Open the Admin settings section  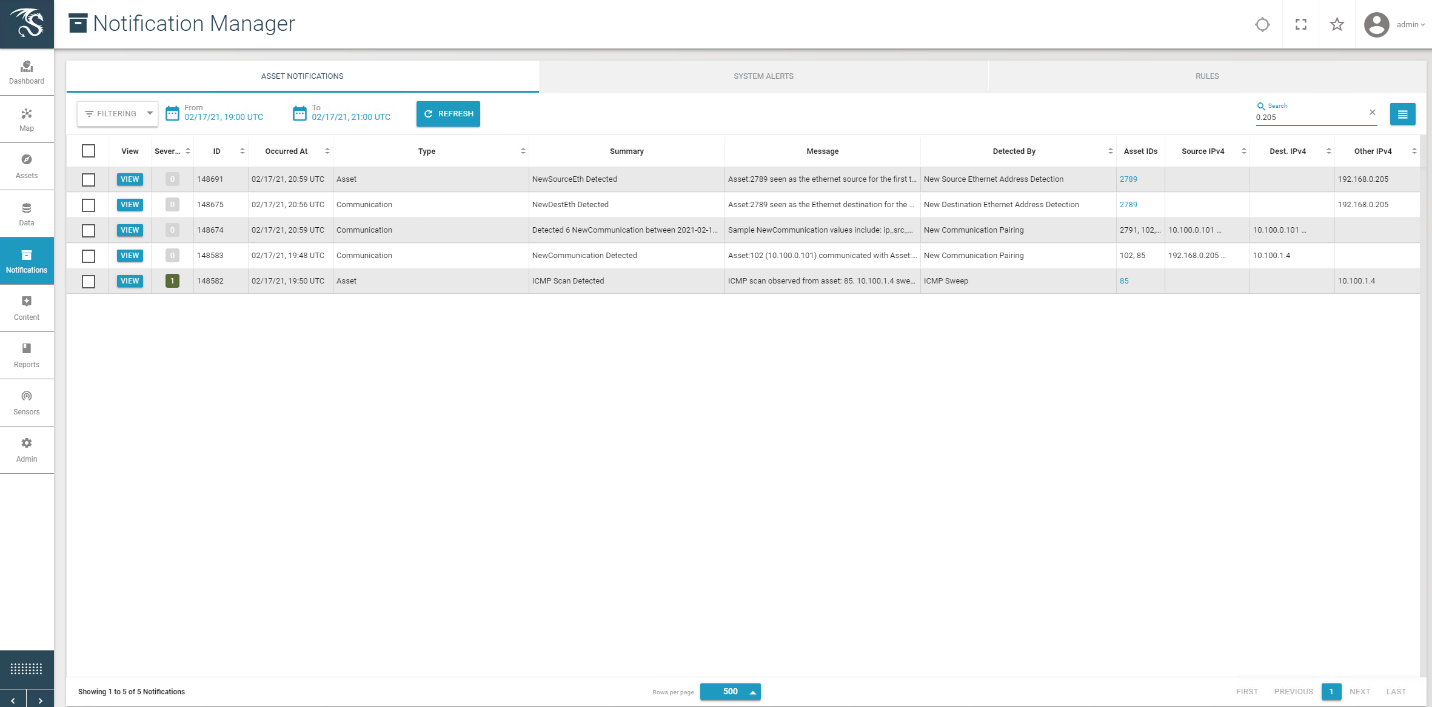(x=27, y=449)
